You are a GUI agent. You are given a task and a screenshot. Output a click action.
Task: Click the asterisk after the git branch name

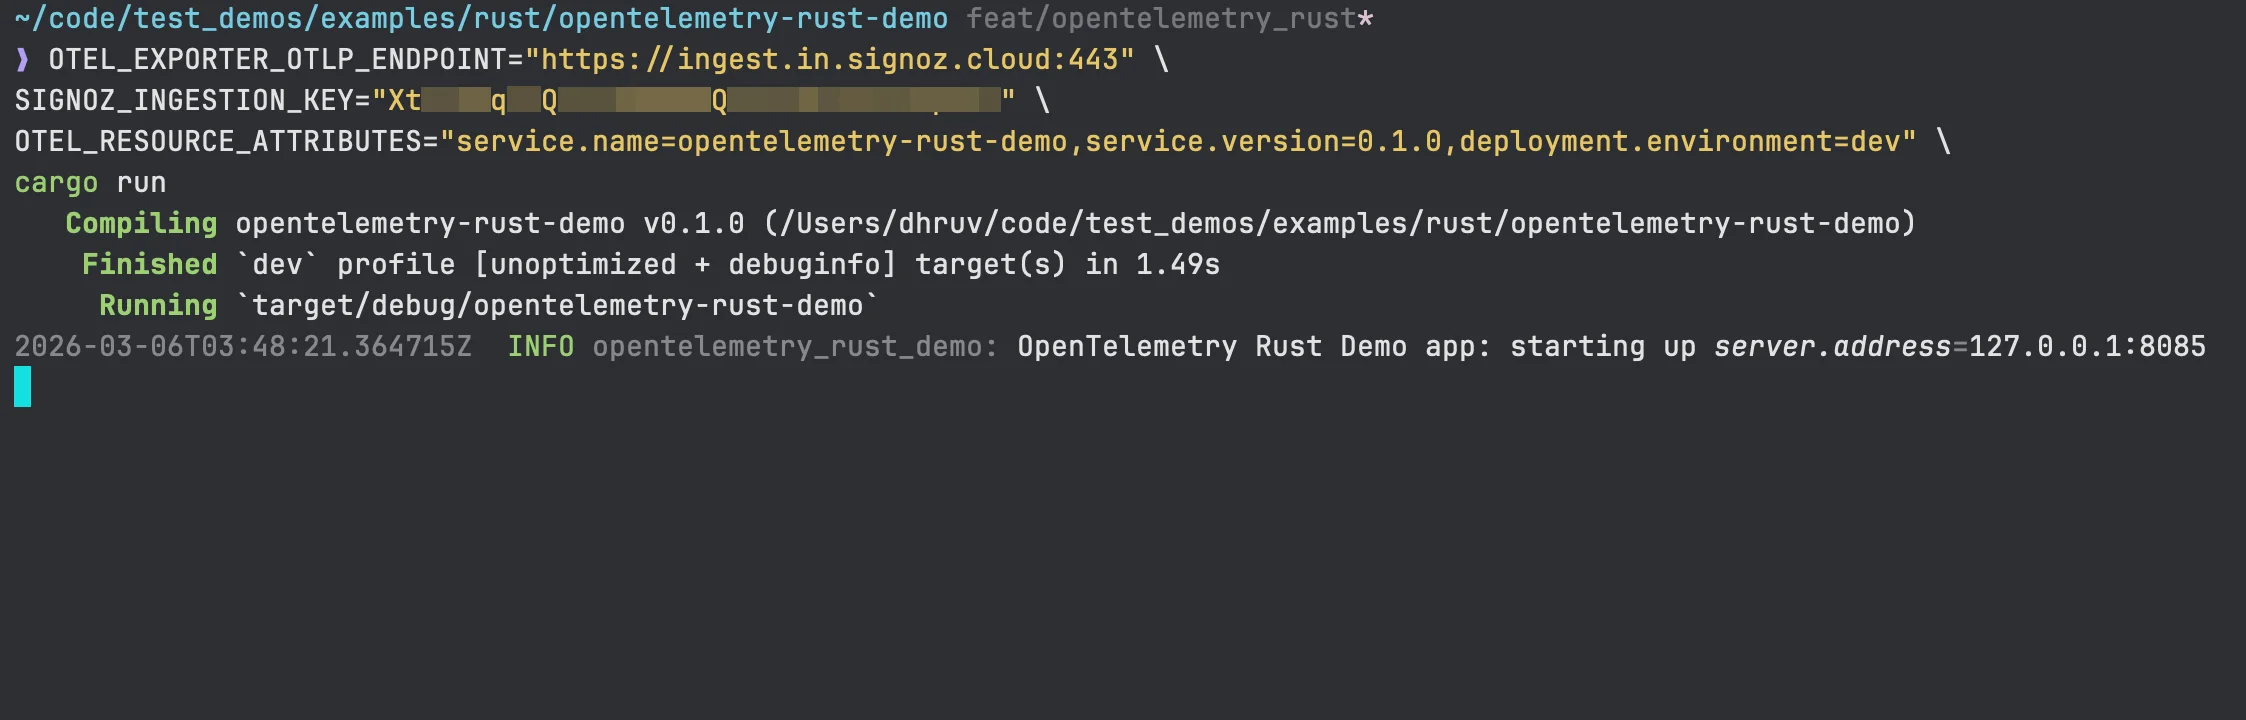(x=1365, y=19)
